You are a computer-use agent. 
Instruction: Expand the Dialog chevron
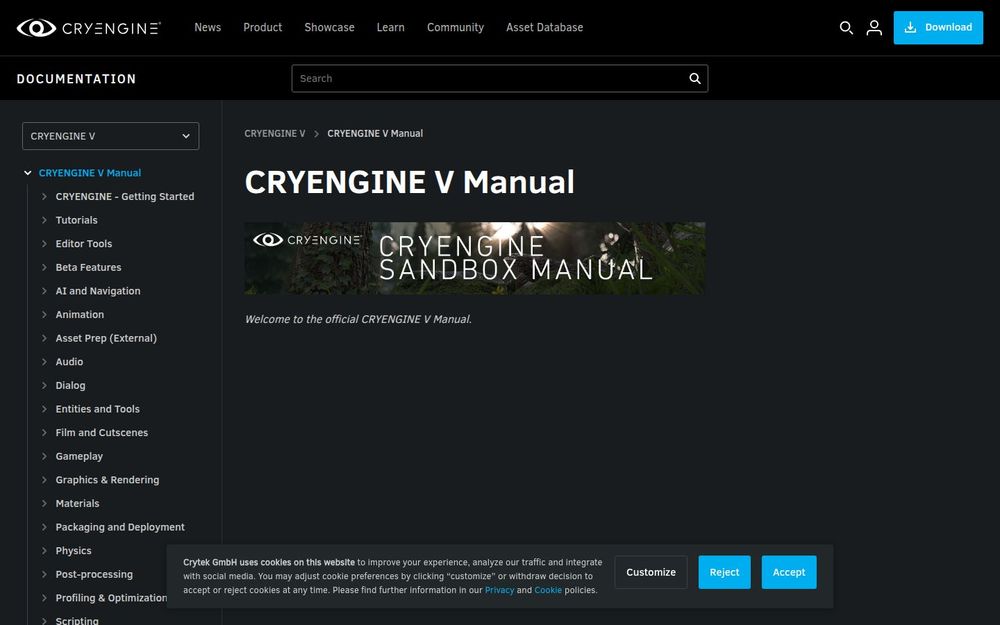tap(44, 385)
